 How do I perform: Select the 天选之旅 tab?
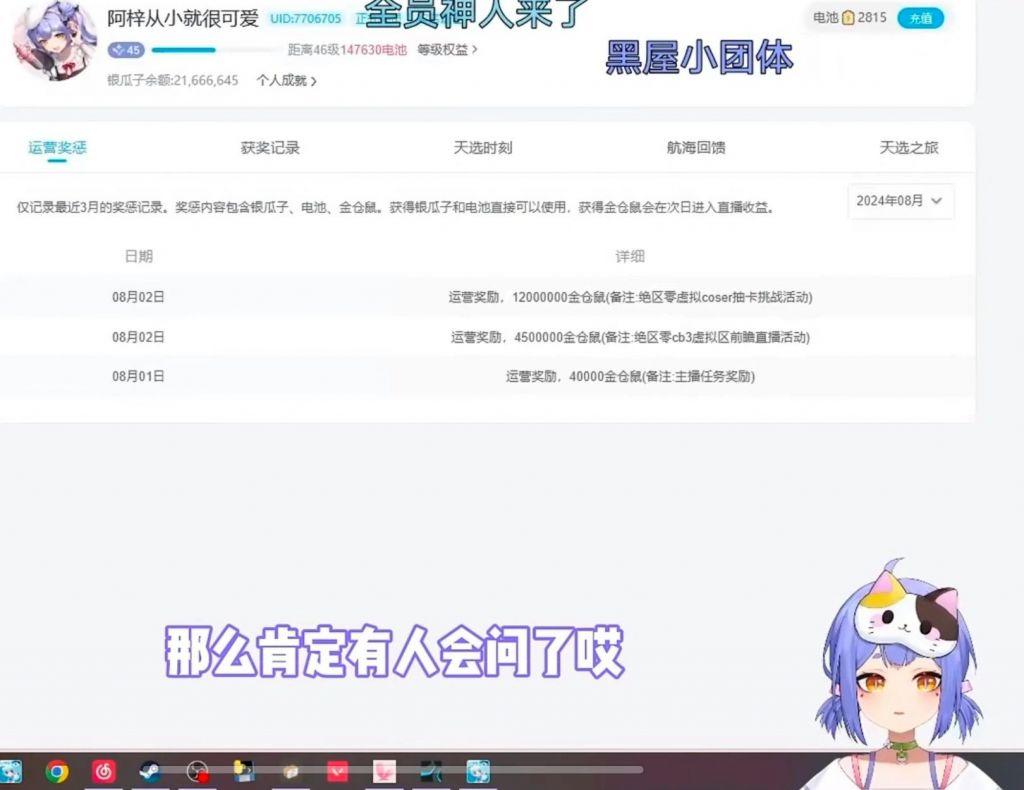coord(909,148)
